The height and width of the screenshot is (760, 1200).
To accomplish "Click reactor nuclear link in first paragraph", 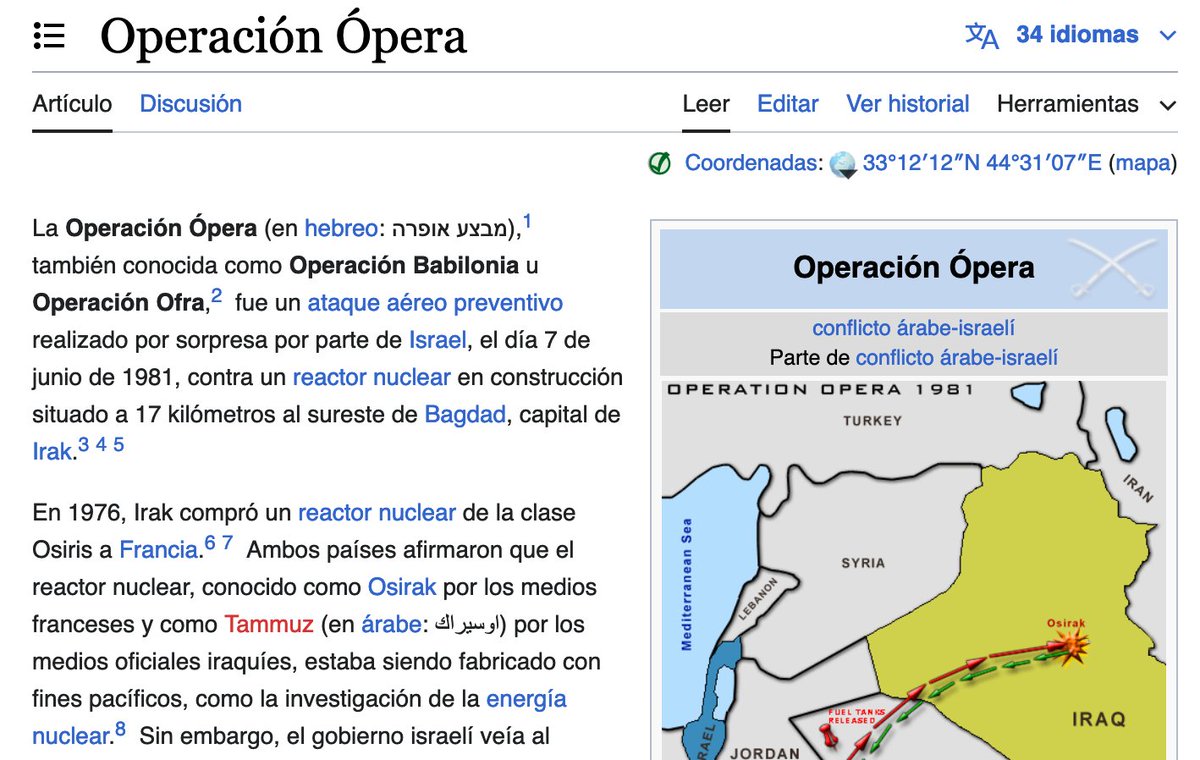I will [371, 377].
